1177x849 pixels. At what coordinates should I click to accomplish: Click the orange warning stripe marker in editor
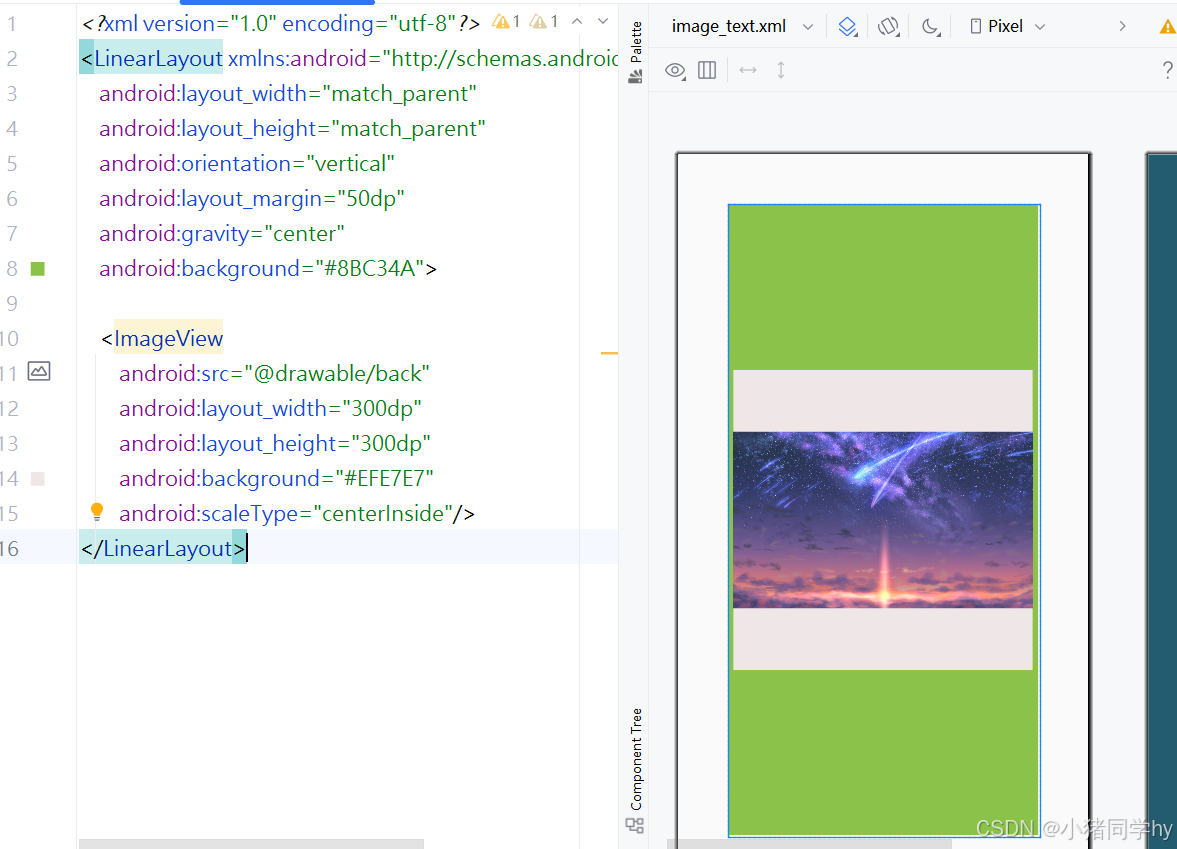click(610, 353)
